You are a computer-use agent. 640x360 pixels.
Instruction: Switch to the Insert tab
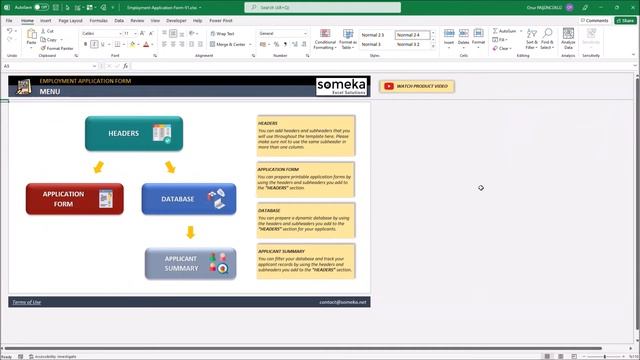[x=45, y=20]
